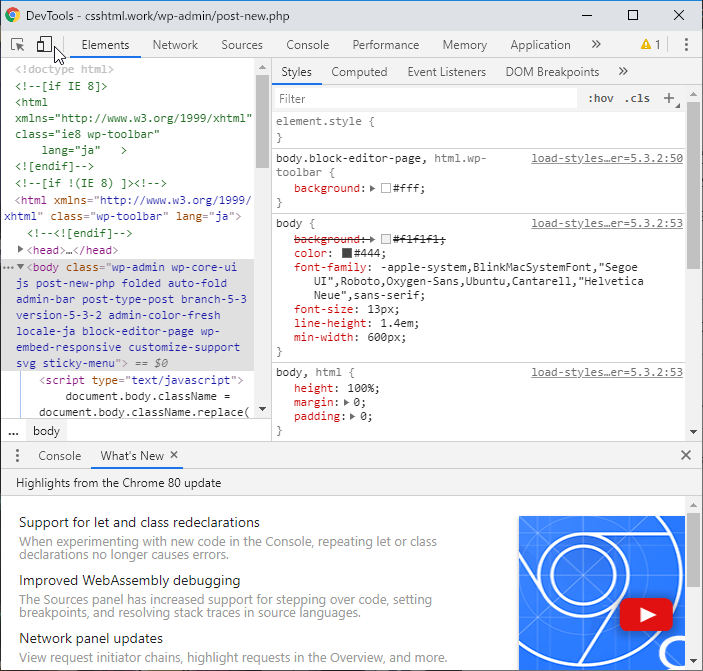Switch to the Elements tab
This screenshot has width=703, height=671.
coord(105,45)
